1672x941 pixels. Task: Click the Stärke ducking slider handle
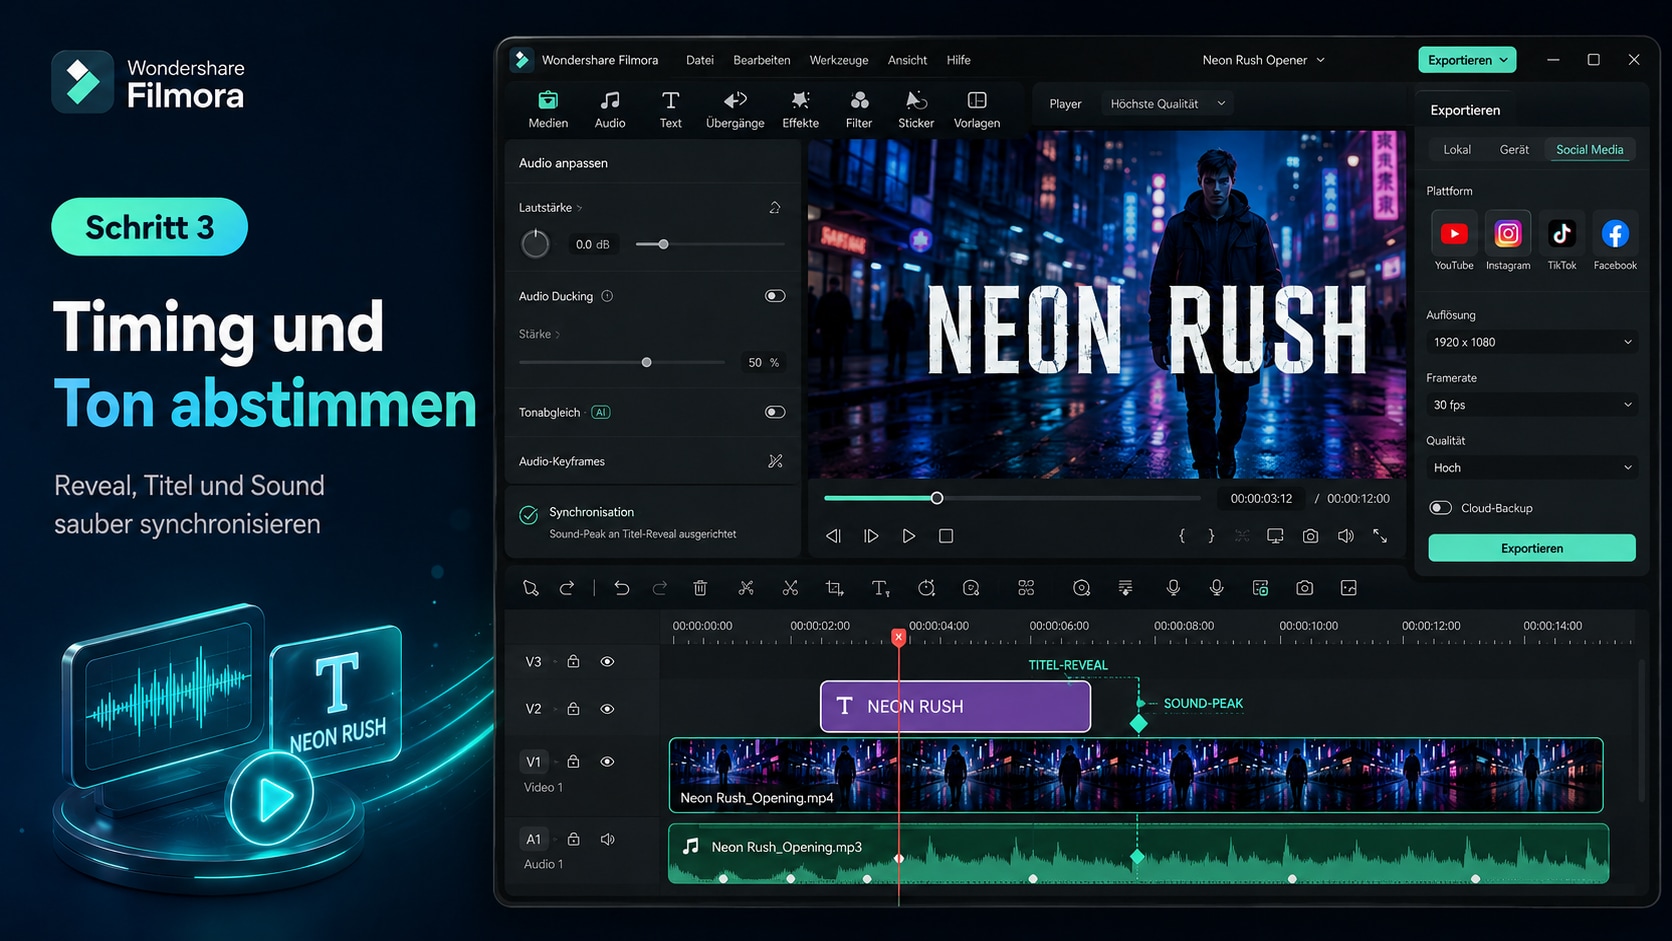click(647, 362)
